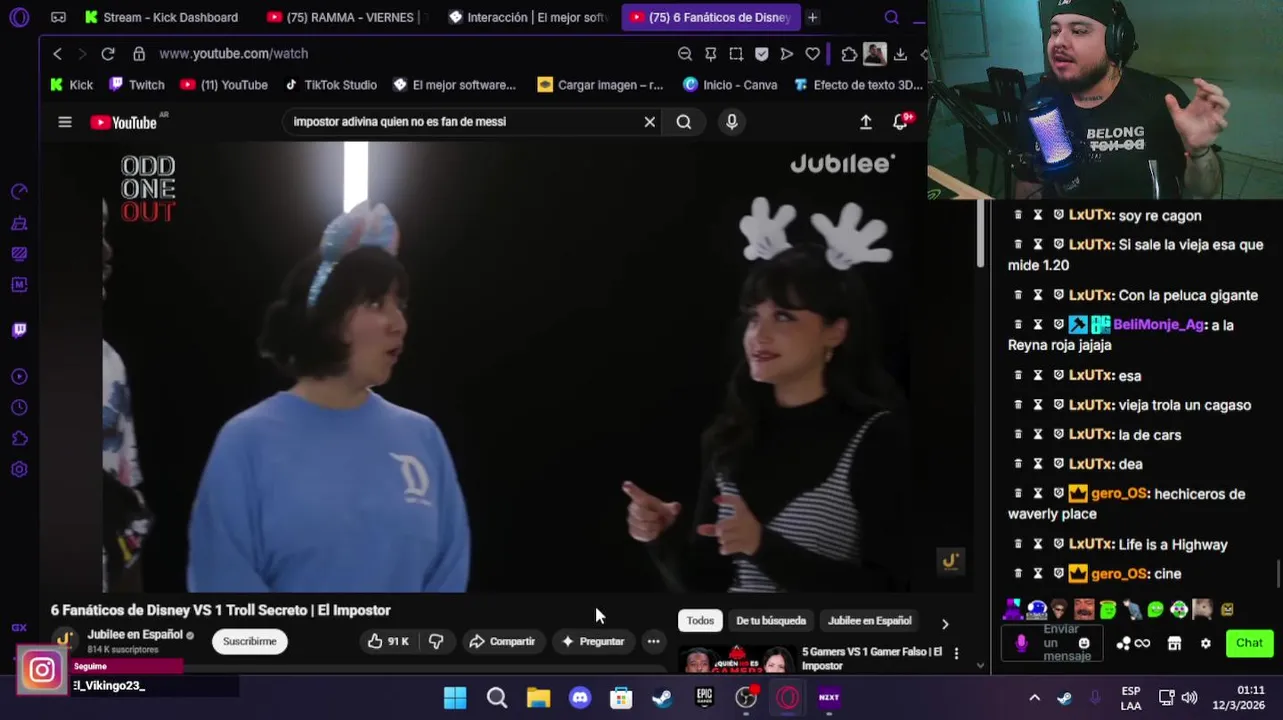The width and height of the screenshot is (1283, 720).
Task: Go to the YouTube home logo
Action: (124, 122)
